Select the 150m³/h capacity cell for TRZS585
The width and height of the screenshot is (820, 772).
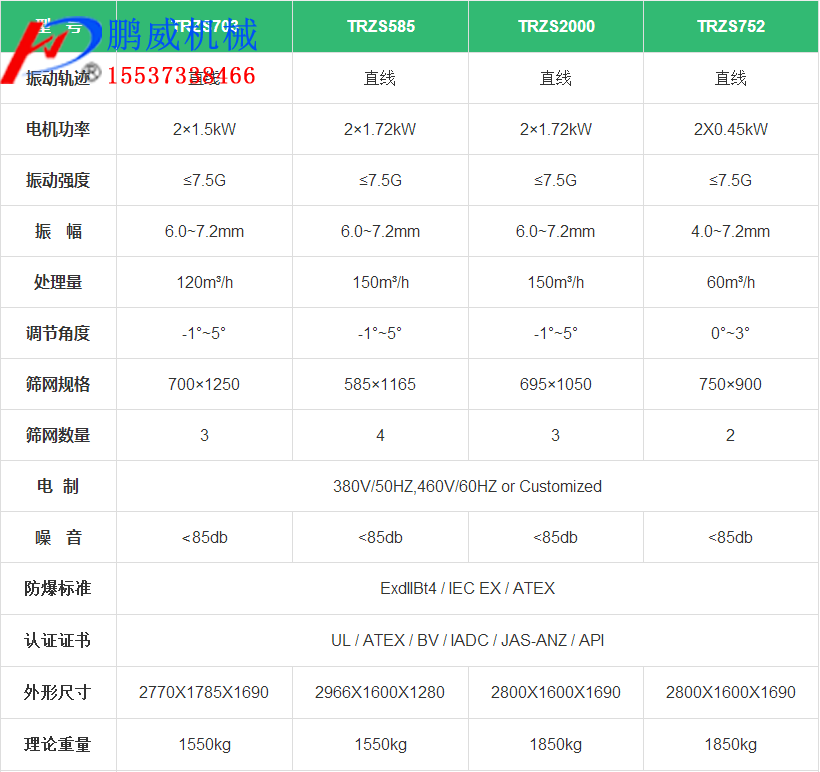point(380,282)
